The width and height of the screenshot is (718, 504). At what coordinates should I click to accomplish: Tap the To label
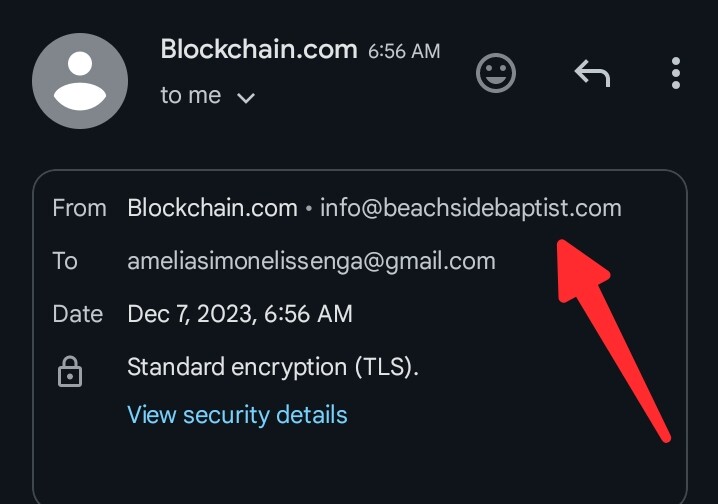(x=65, y=261)
